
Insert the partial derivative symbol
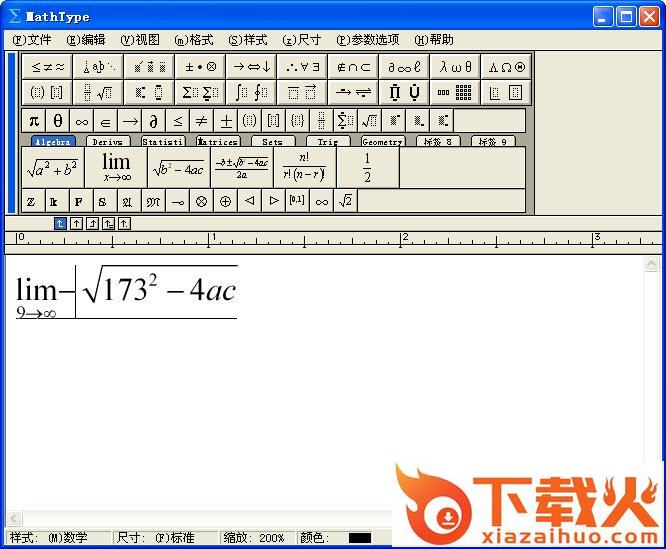click(x=153, y=121)
